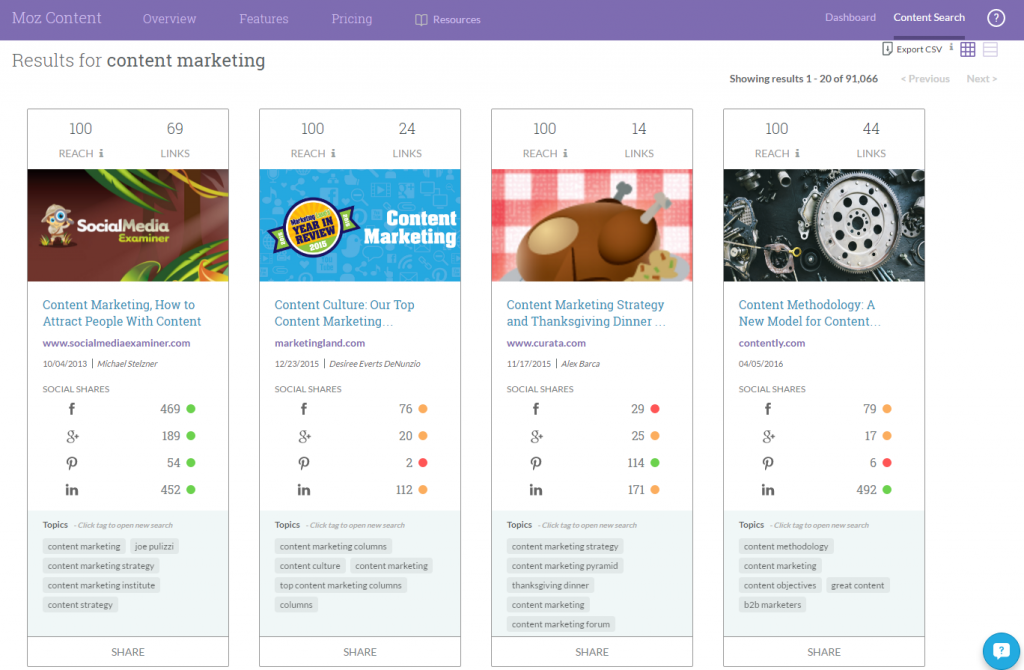Go to Next results page
The image size is (1024, 670).
[x=982, y=79]
